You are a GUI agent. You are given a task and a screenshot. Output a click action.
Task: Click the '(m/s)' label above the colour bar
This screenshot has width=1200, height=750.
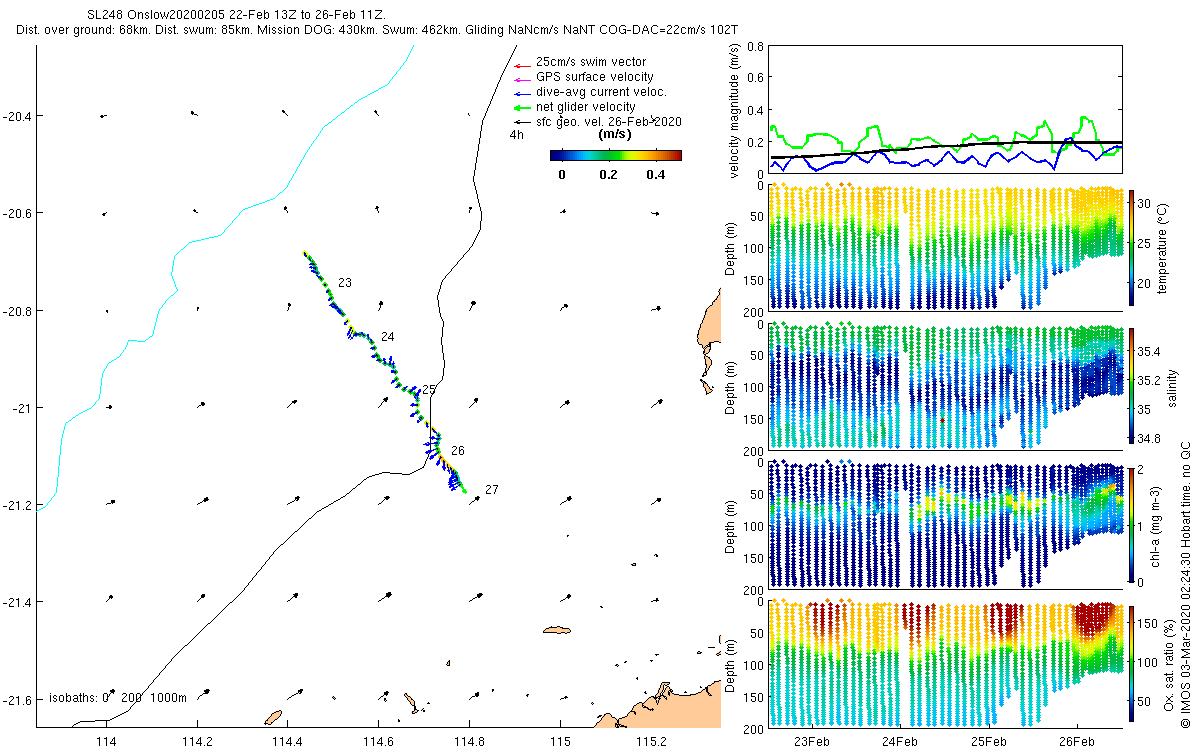613,134
